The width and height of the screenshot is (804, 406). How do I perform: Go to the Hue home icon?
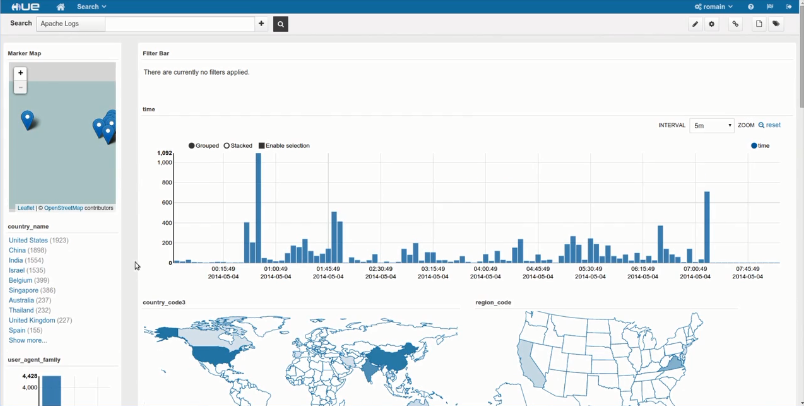click(x=61, y=7)
